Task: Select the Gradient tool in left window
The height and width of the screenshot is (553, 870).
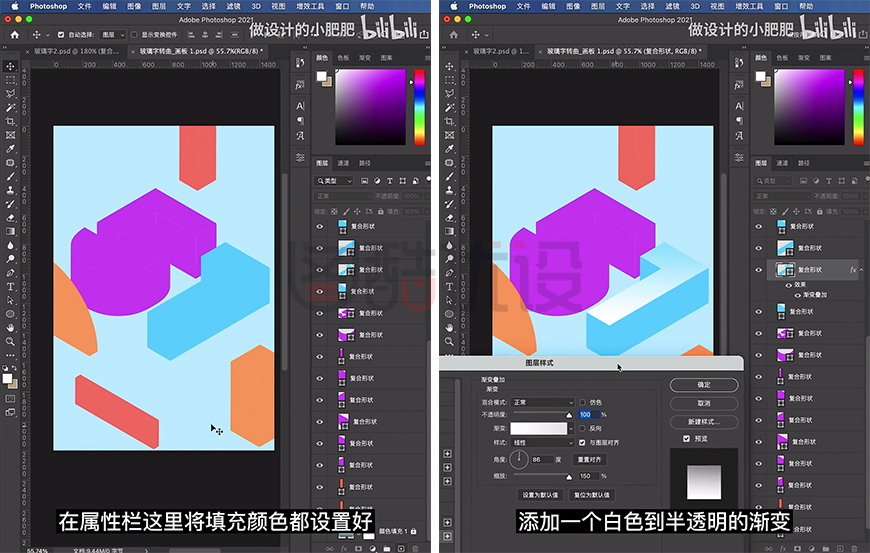Action: (x=10, y=232)
